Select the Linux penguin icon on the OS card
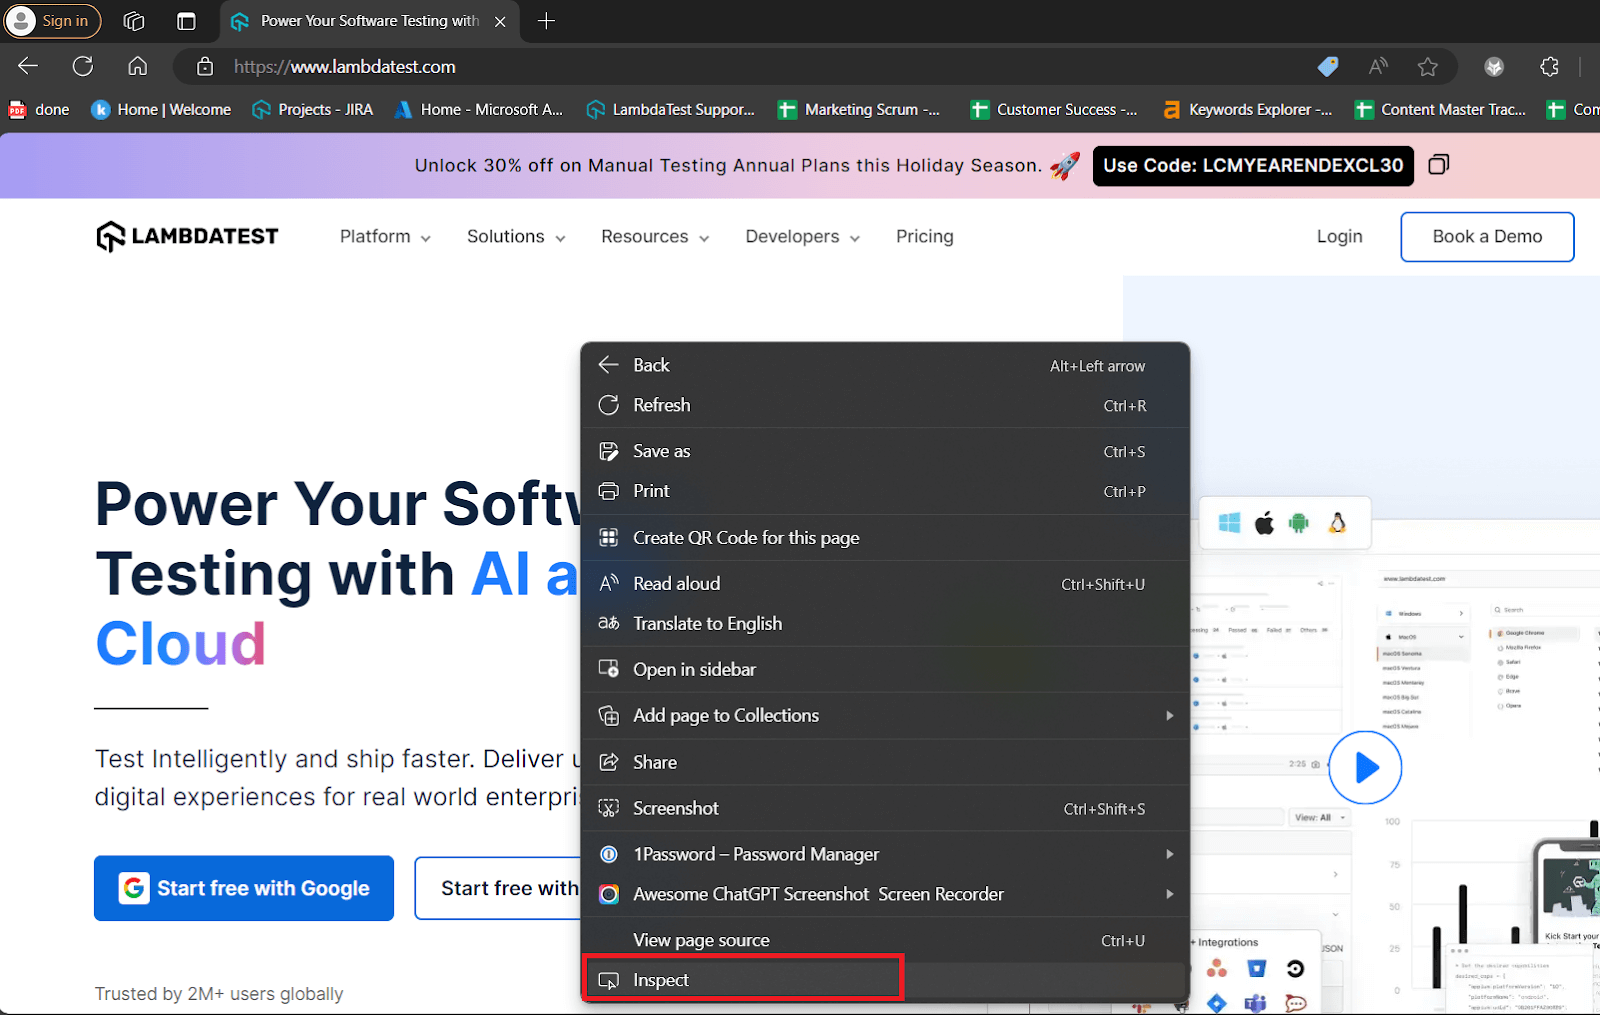 coord(1335,522)
